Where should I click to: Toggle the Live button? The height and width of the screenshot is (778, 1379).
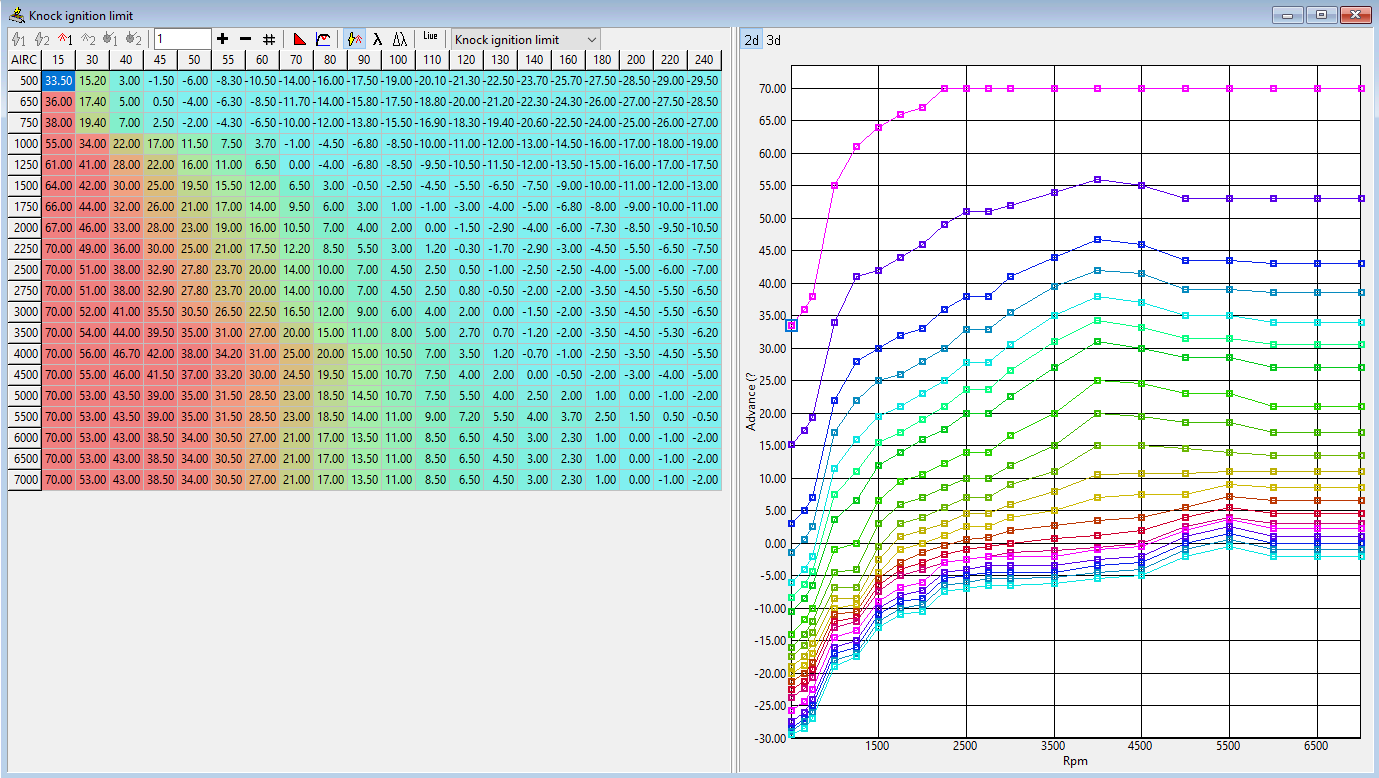(431, 37)
